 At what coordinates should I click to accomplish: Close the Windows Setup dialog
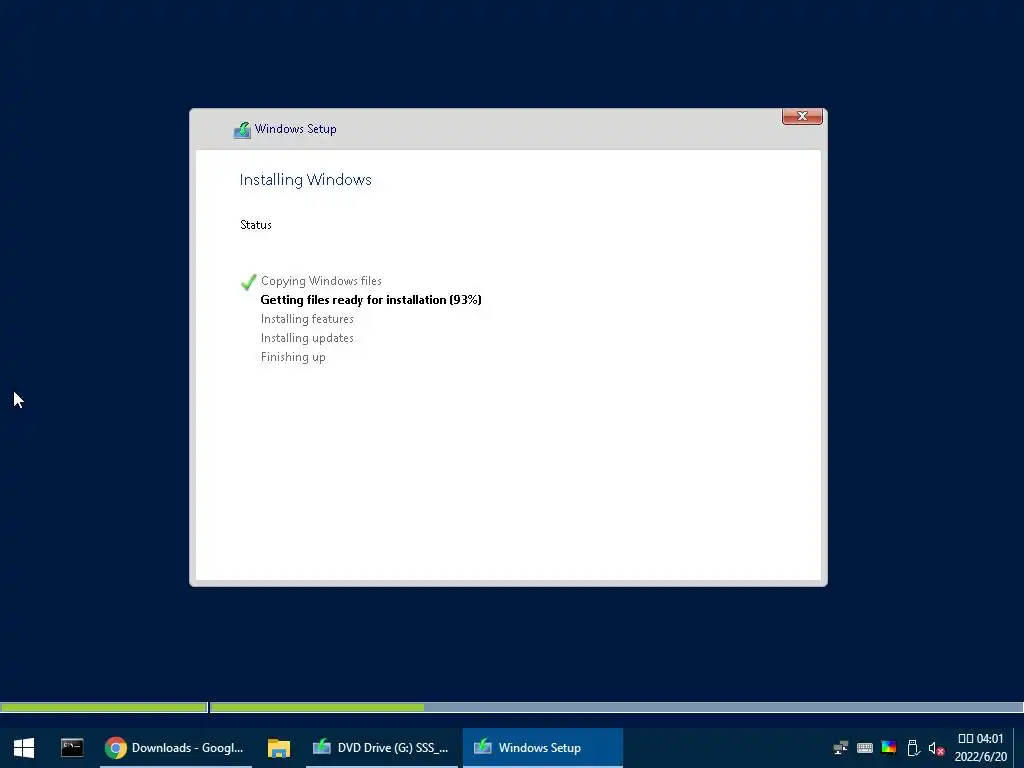tap(802, 116)
